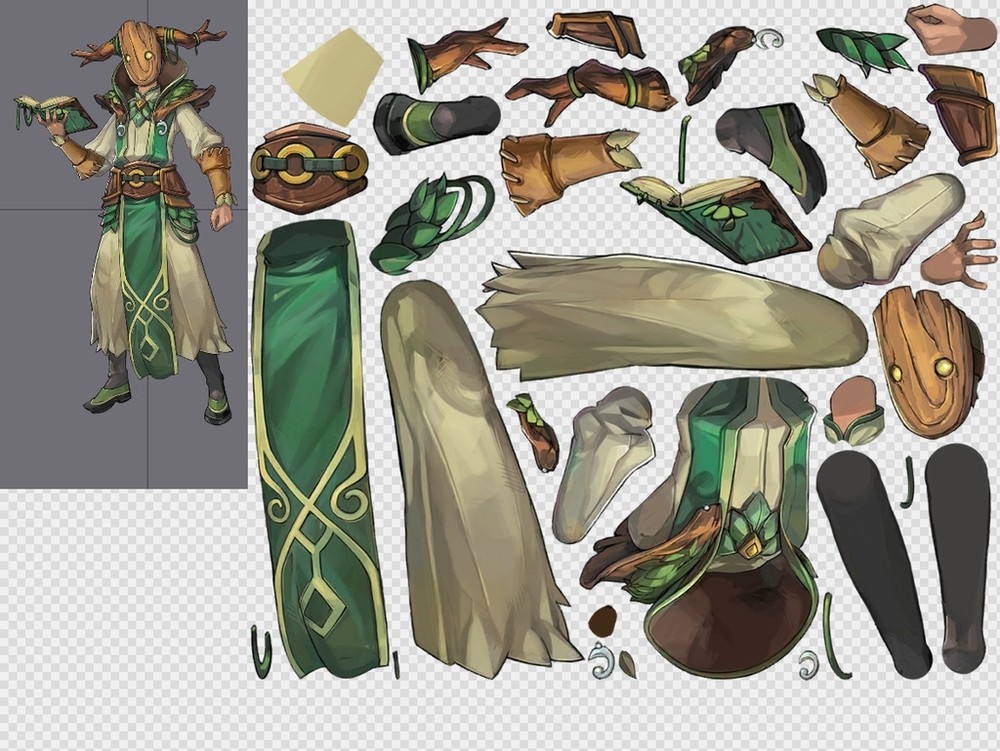
Task: Click the pale yellow square patch
Action: [x=332, y=77]
